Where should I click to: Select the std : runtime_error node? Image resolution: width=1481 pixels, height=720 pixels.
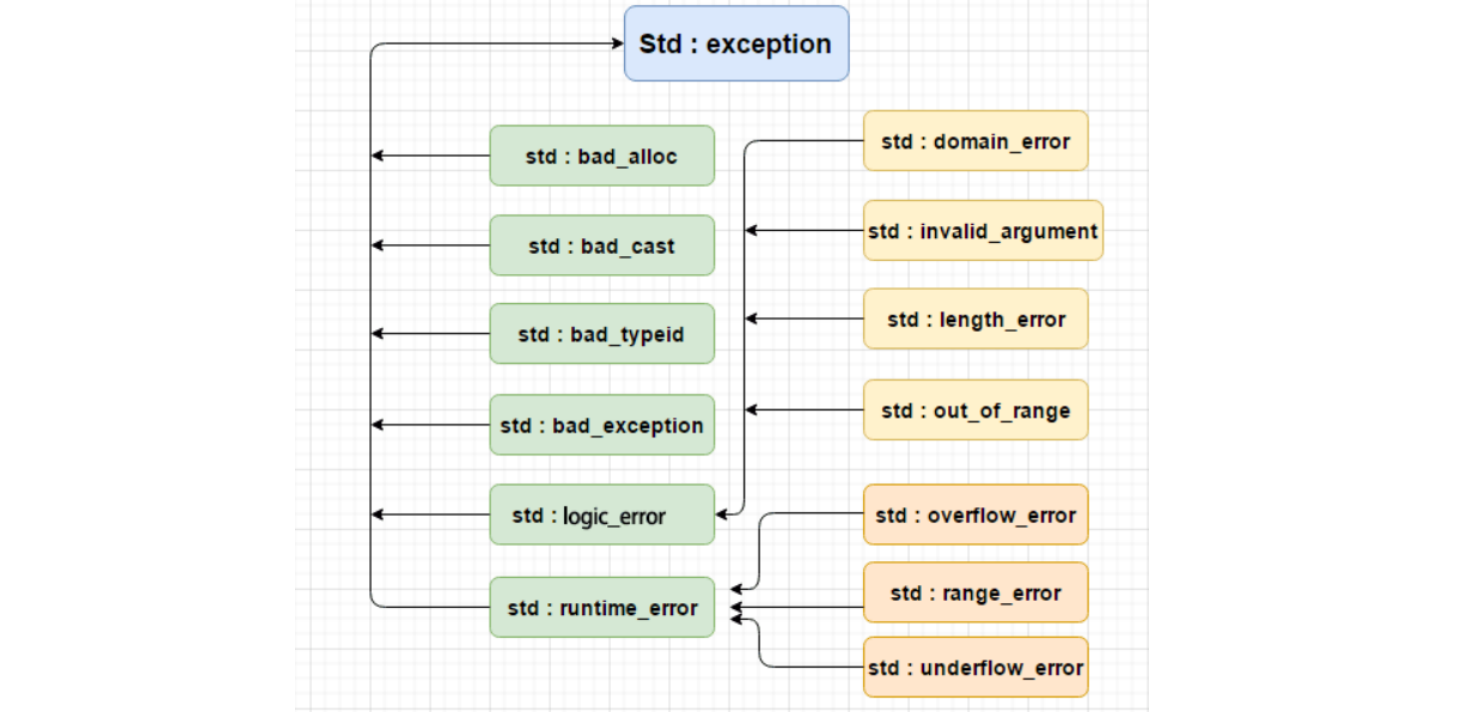602,607
